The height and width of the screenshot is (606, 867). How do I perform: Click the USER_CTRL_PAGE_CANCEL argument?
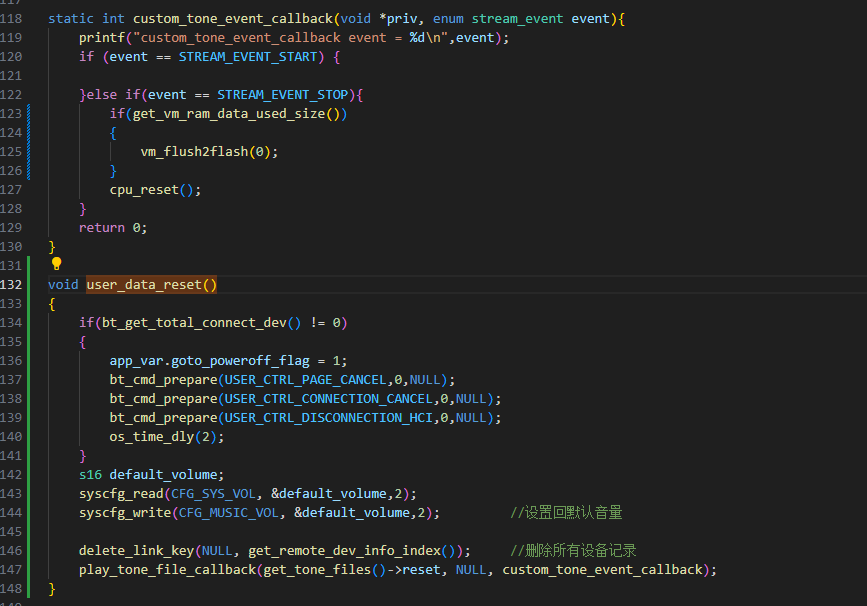(305, 380)
